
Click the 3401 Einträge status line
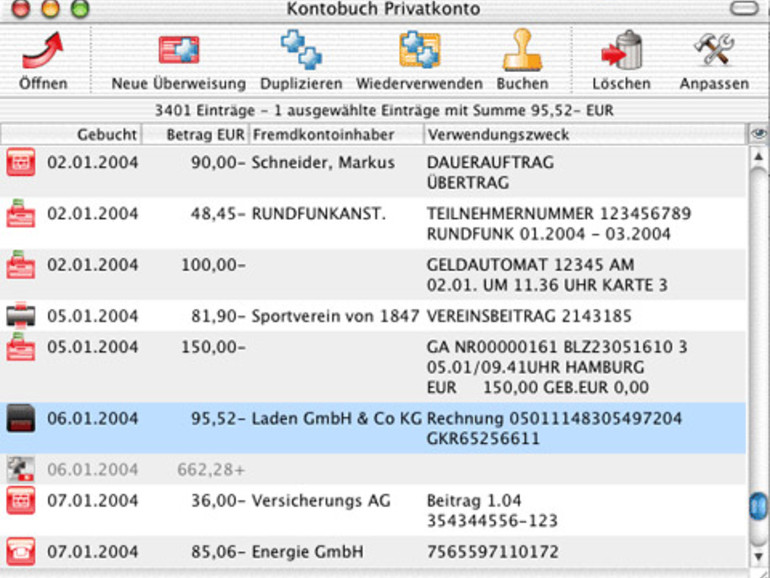point(384,110)
